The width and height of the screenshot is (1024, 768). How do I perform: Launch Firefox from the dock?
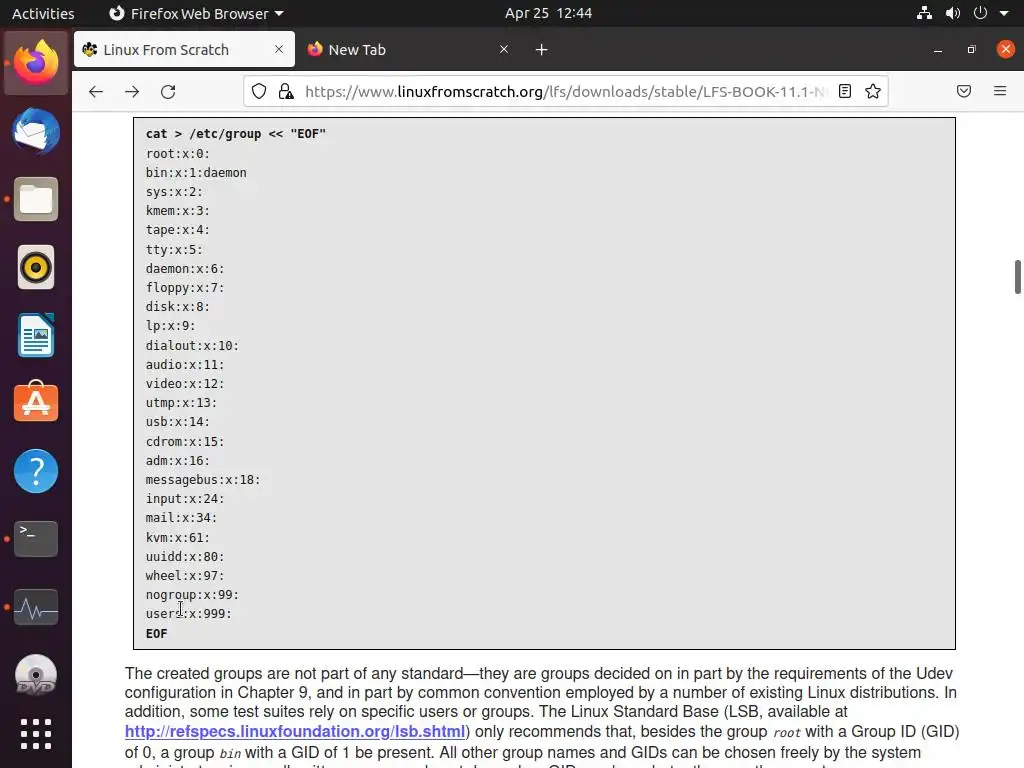tap(36, 63)
